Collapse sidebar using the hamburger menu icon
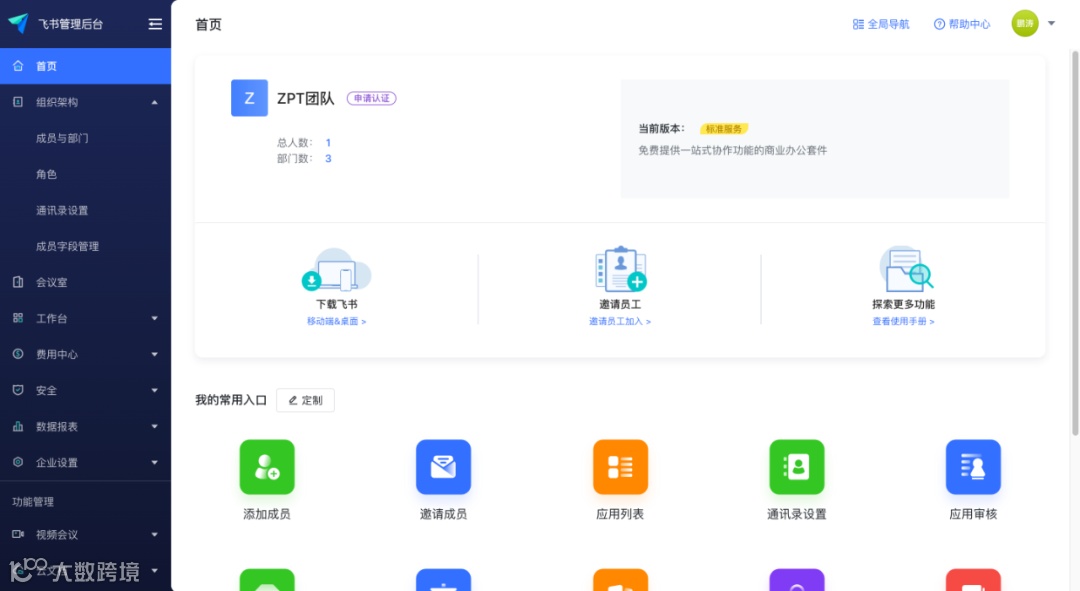The height and width of the screenshot is (591, 1080). tap(155, 24)
